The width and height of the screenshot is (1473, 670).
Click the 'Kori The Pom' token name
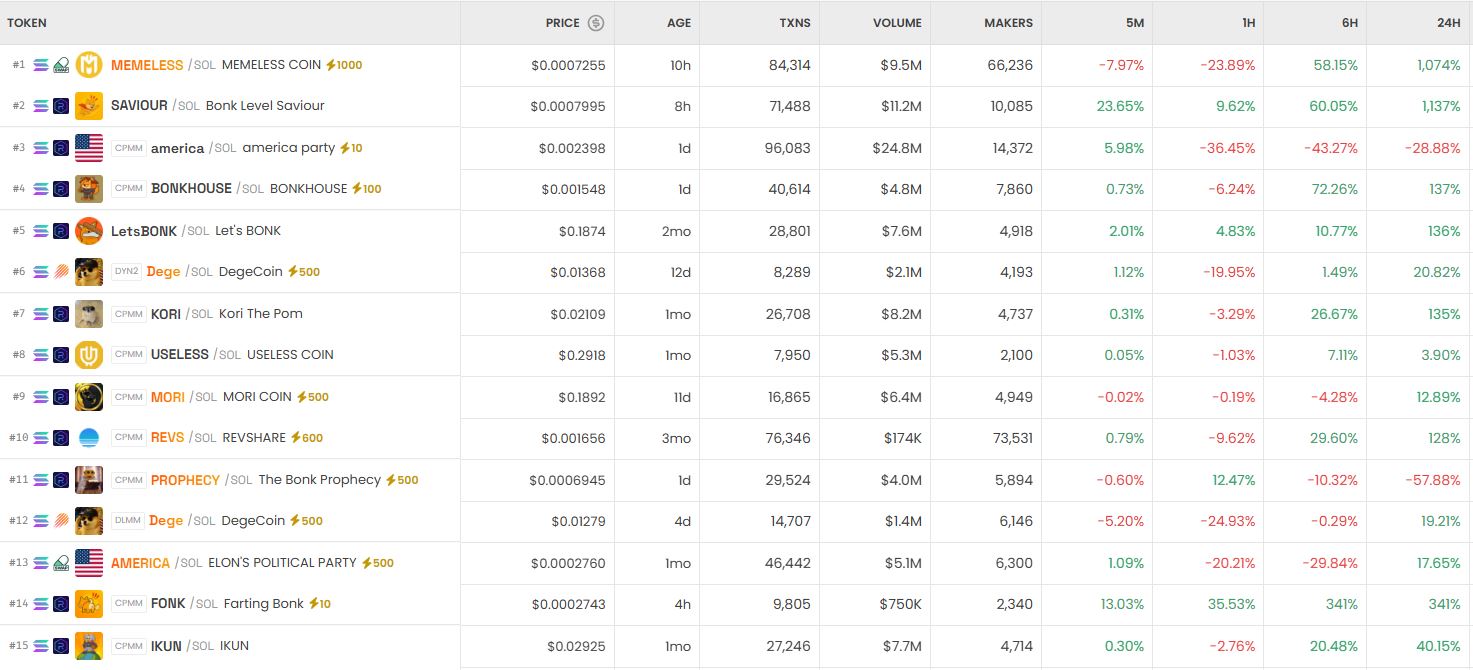[261, 314]
